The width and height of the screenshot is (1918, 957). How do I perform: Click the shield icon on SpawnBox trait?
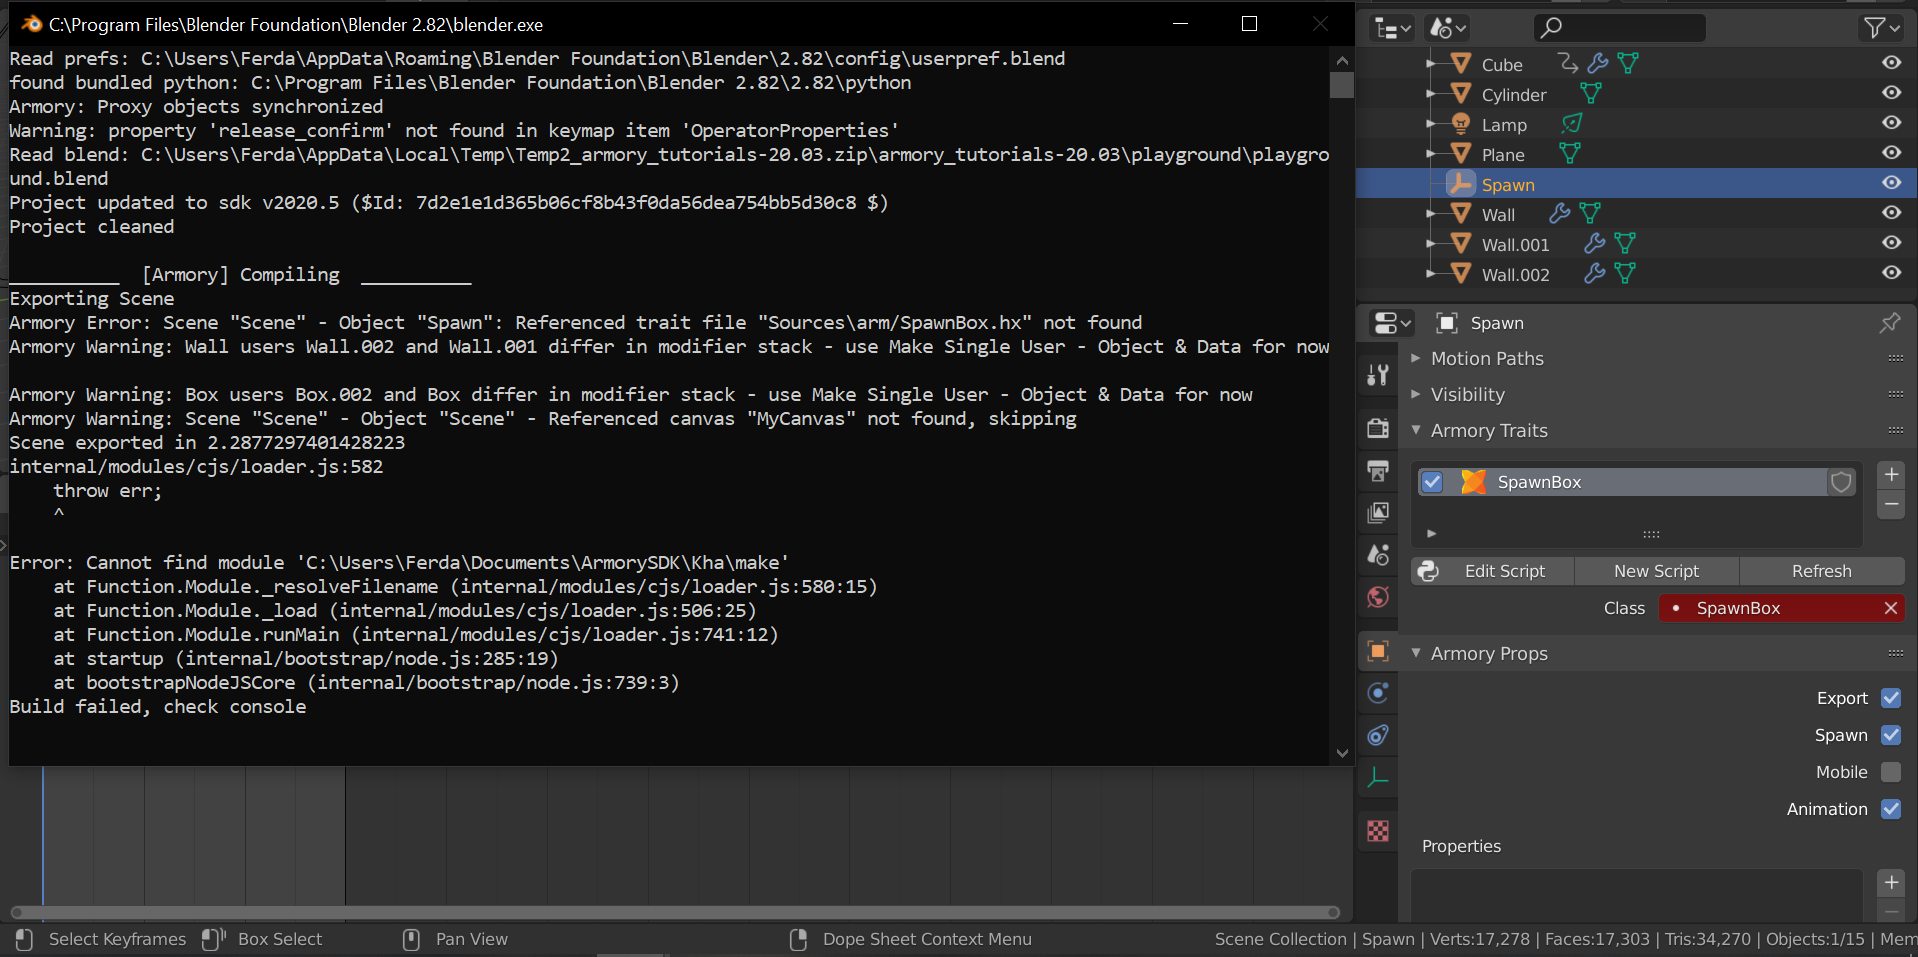click(1841, 482)
